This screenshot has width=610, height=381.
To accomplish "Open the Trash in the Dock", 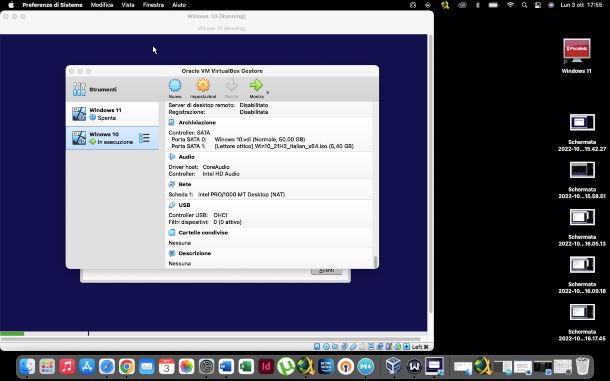I will click(583, 366).
